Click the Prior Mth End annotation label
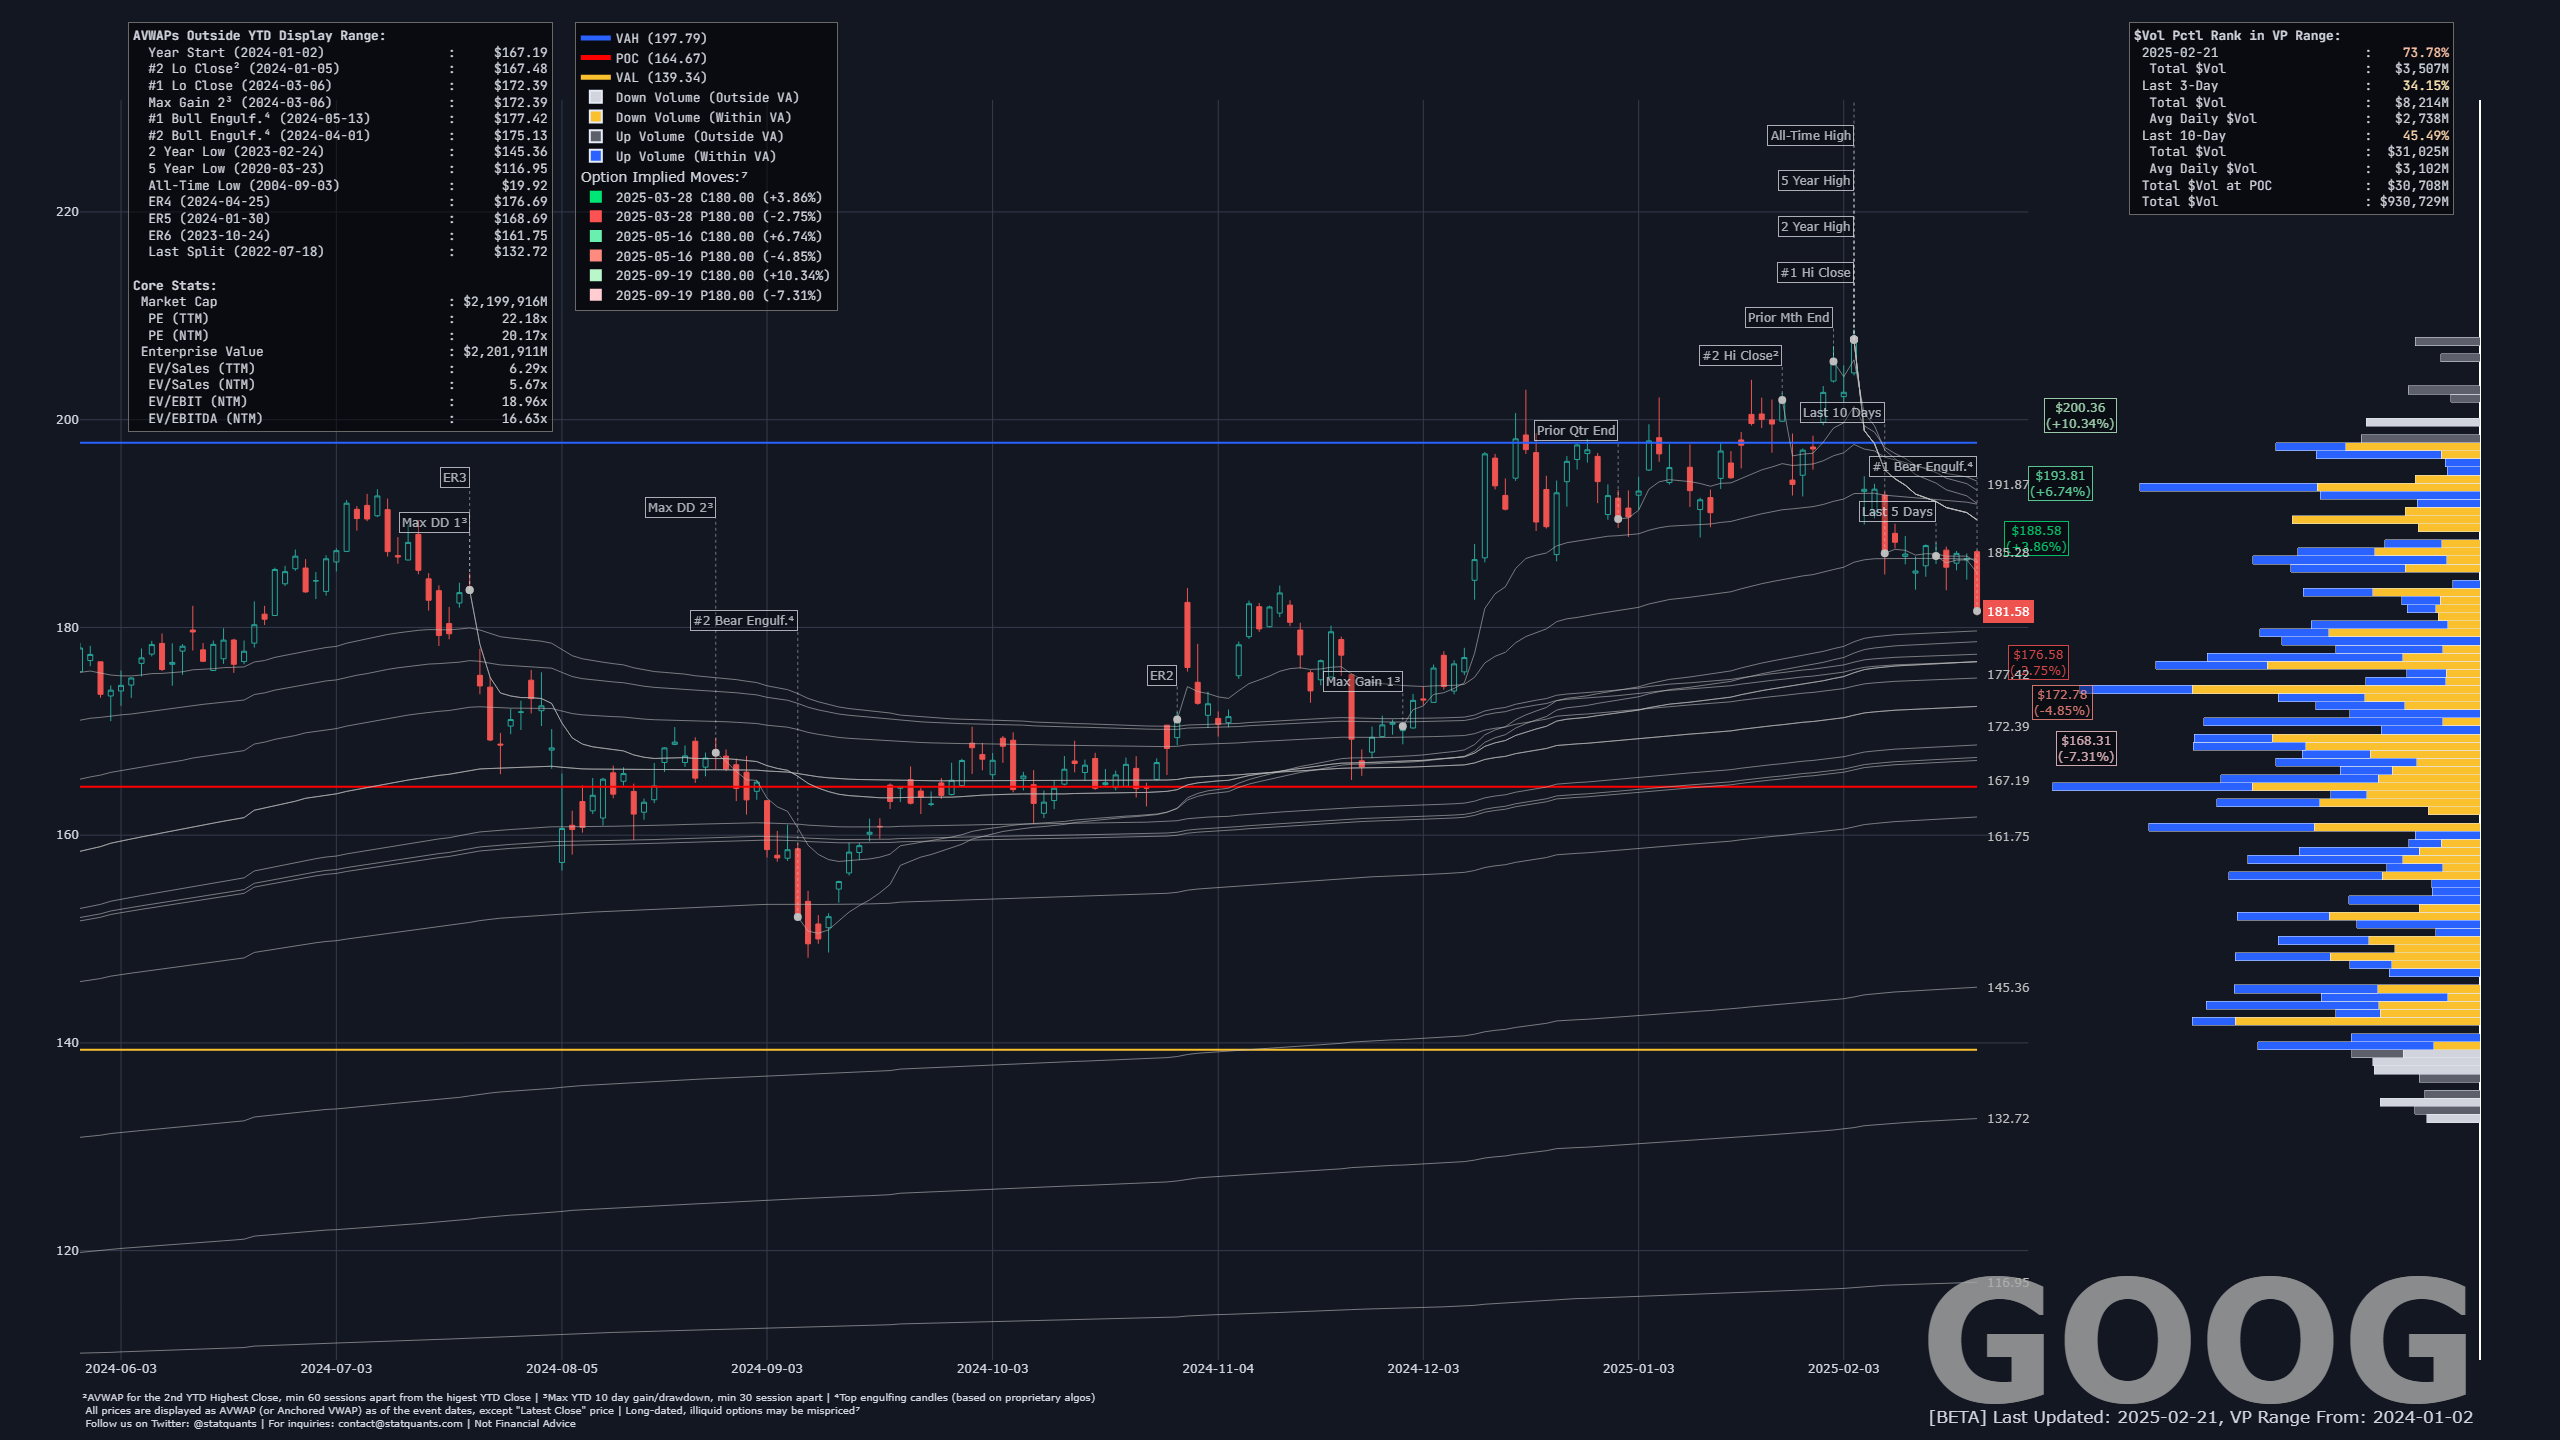Screen dimensions: 2560x1440 click(1789, 318)
